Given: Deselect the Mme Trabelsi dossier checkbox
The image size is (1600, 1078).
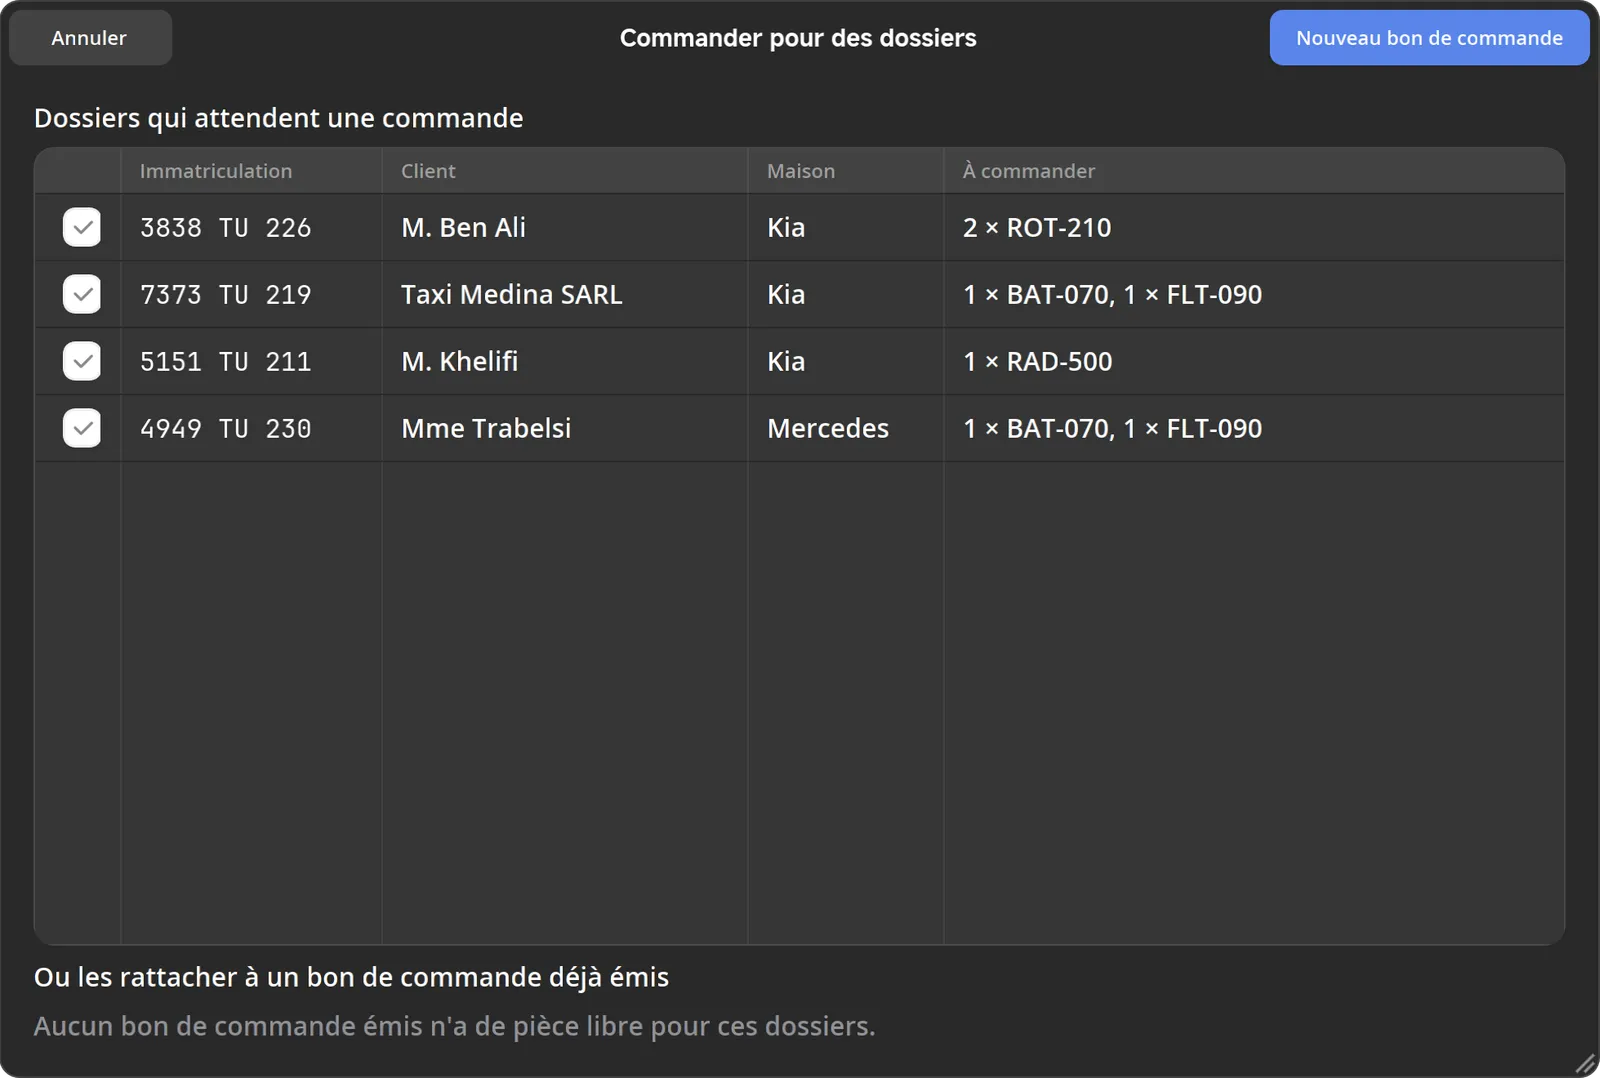Looking at the screenshot, I should pyautogui.click(x=82, y=429).
